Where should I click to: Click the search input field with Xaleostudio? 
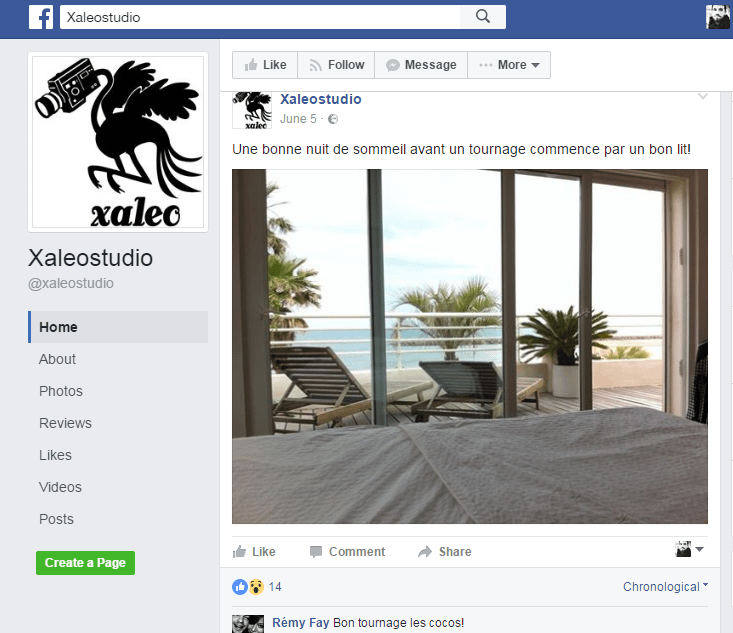(x=260, y=17)
